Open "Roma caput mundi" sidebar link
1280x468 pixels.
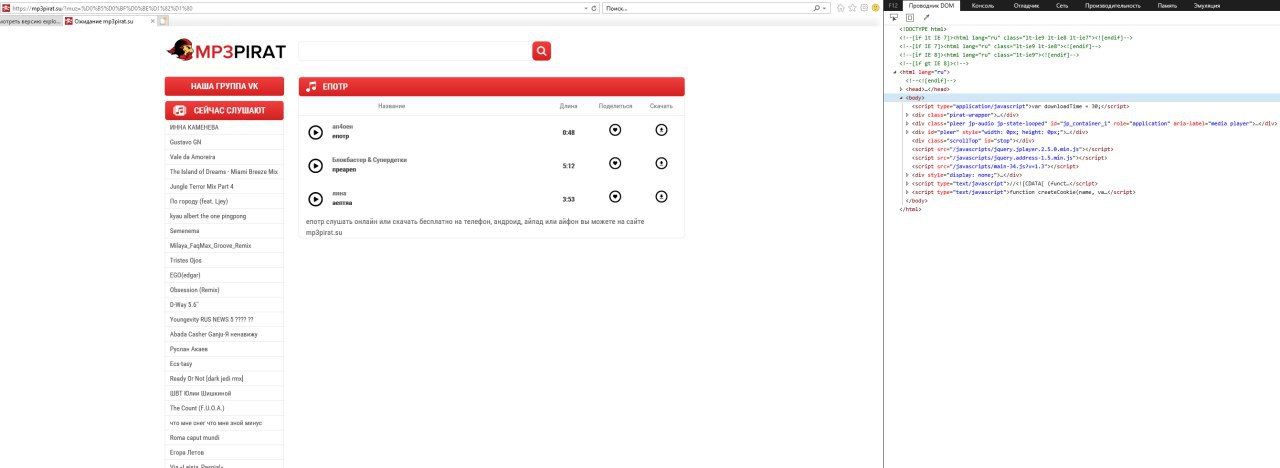195,437
